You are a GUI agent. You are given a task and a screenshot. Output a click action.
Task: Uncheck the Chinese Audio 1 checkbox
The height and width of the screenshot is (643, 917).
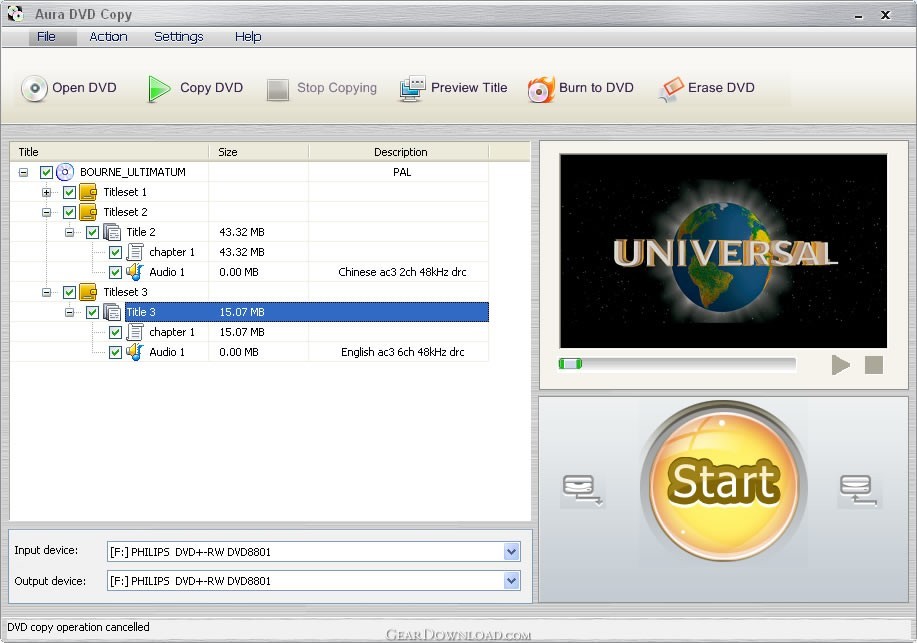[115, 272]
